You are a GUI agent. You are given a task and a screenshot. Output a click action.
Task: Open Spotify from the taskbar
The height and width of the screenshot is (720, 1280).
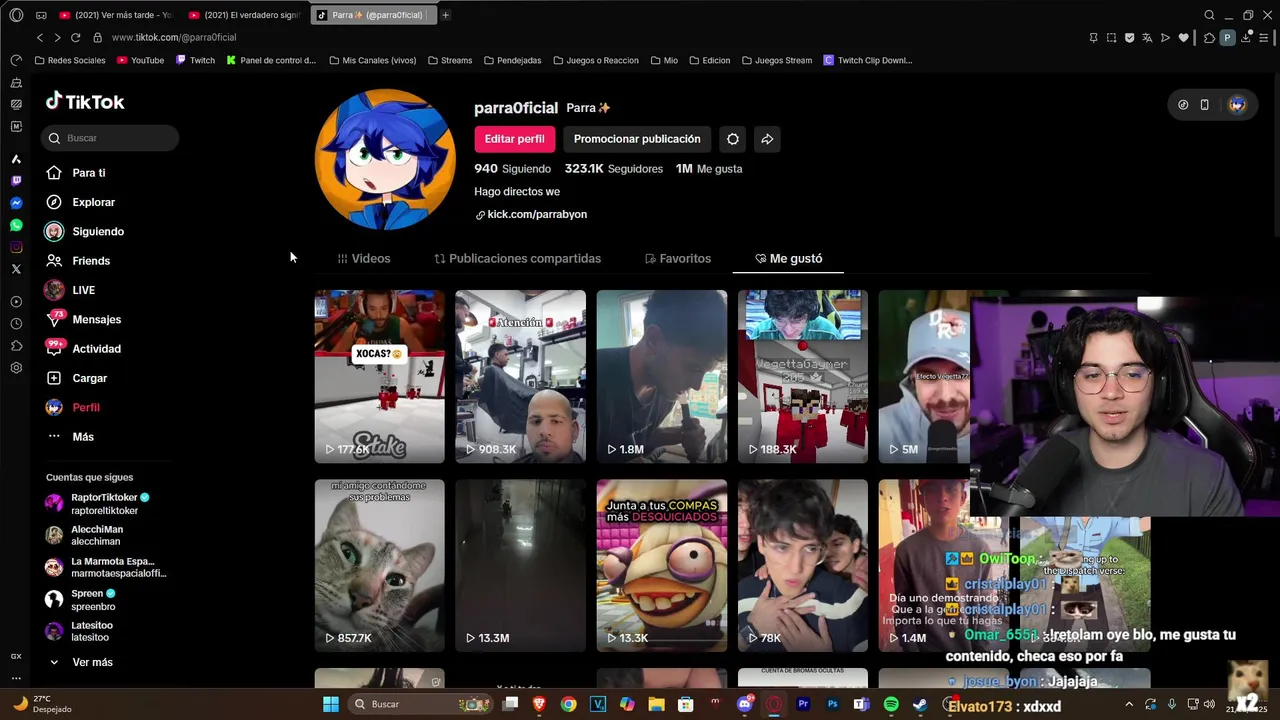891,704
